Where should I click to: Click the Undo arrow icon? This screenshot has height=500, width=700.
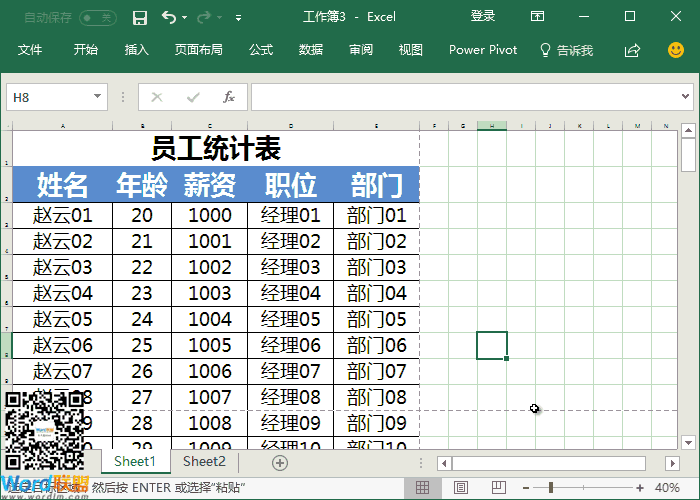169,17
